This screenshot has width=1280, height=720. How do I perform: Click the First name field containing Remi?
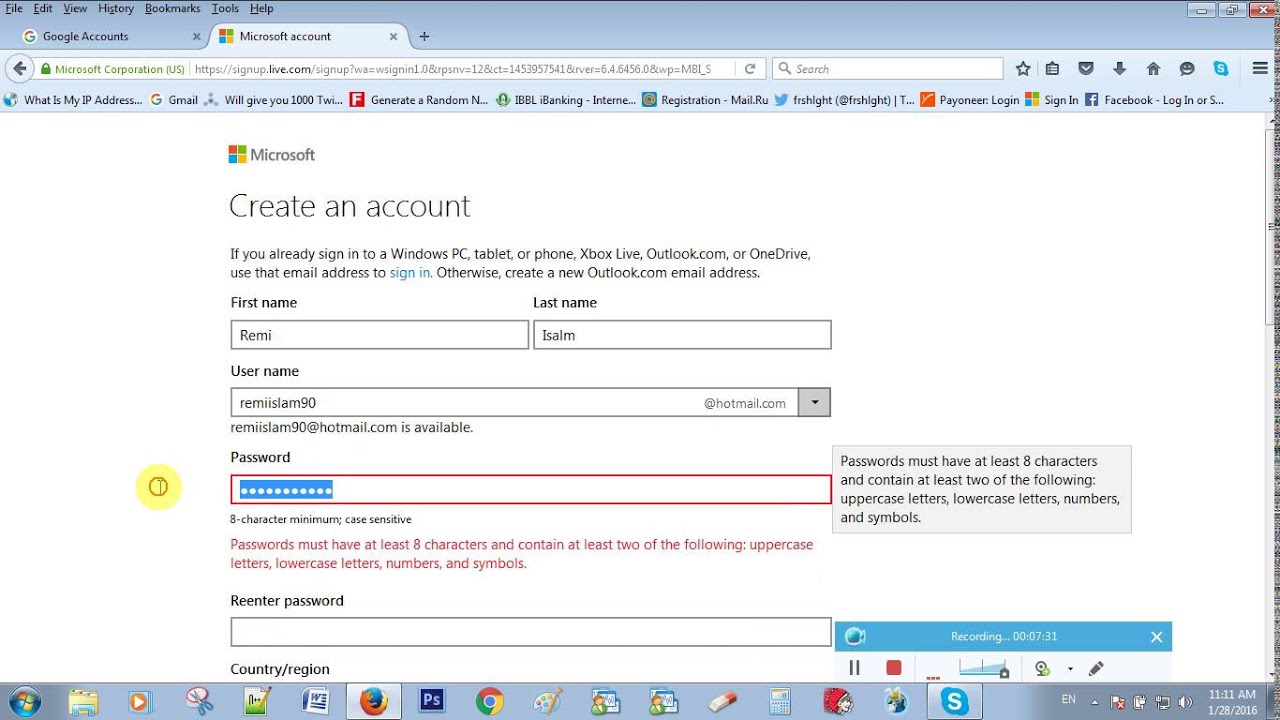pos(380,335)
